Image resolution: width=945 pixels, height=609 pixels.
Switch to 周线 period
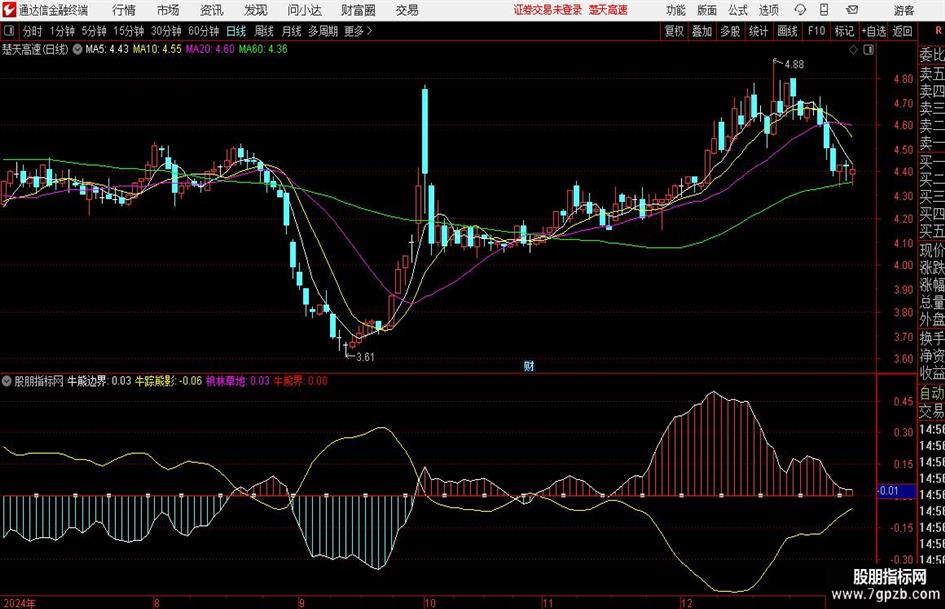[x=264, y=31]
